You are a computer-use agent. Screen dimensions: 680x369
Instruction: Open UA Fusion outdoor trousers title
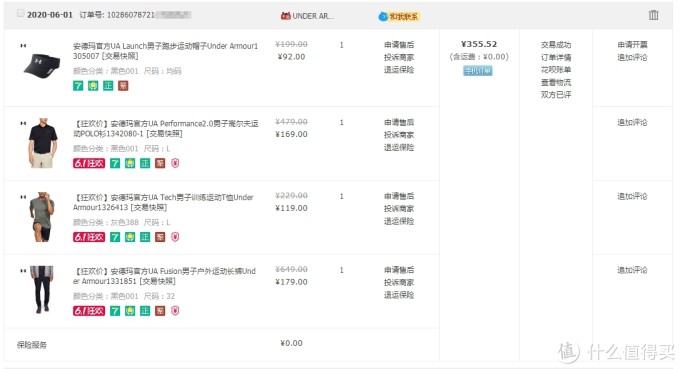click(164, 276)
